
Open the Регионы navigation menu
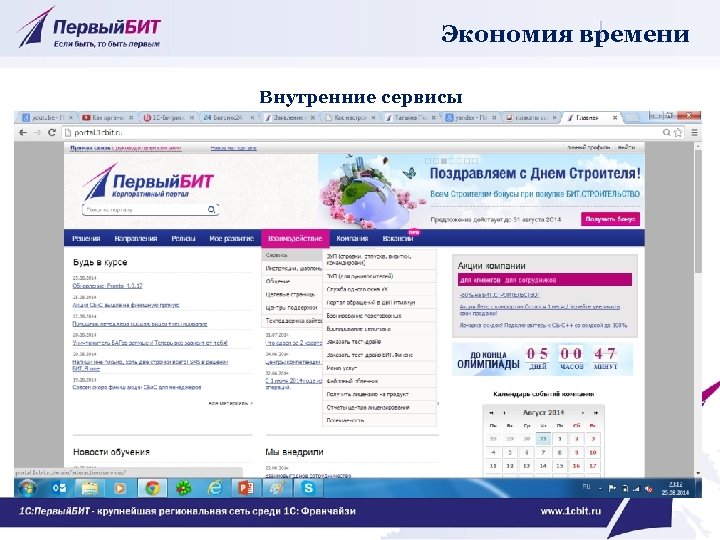(x=183, y=238)
